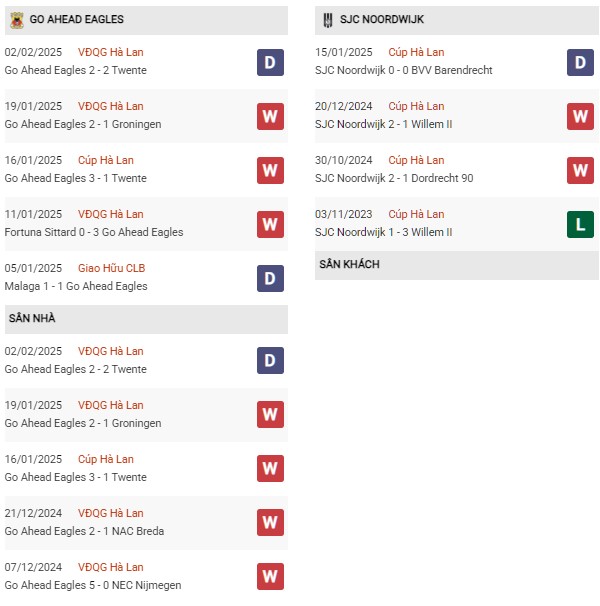Open Cúp Hà Lan link on 15/01/2025 row

pos(416,52)
